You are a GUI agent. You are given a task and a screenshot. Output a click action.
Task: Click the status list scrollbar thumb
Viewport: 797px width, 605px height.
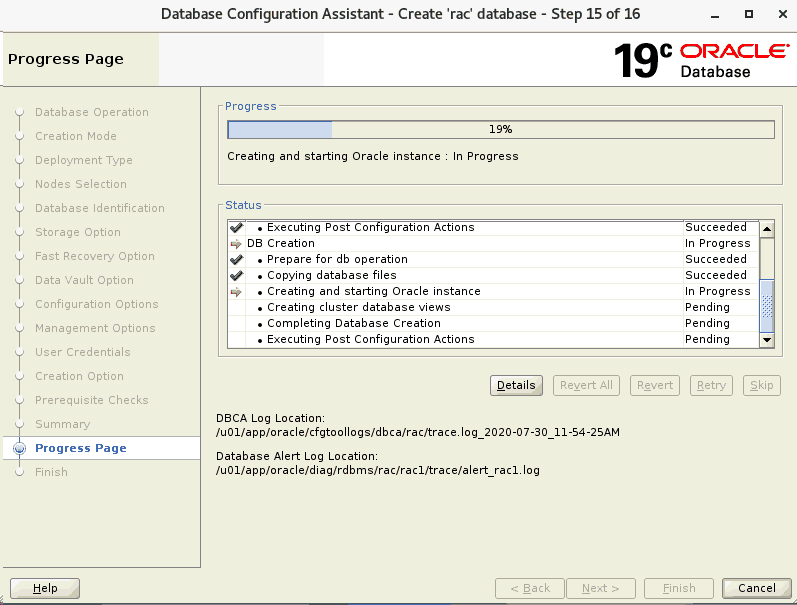point(767,305)
